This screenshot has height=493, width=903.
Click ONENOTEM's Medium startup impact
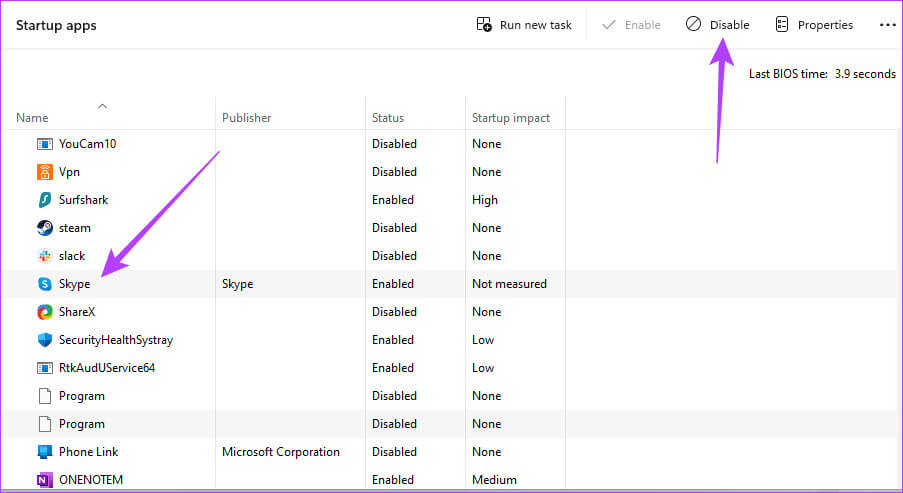point(494,480)
